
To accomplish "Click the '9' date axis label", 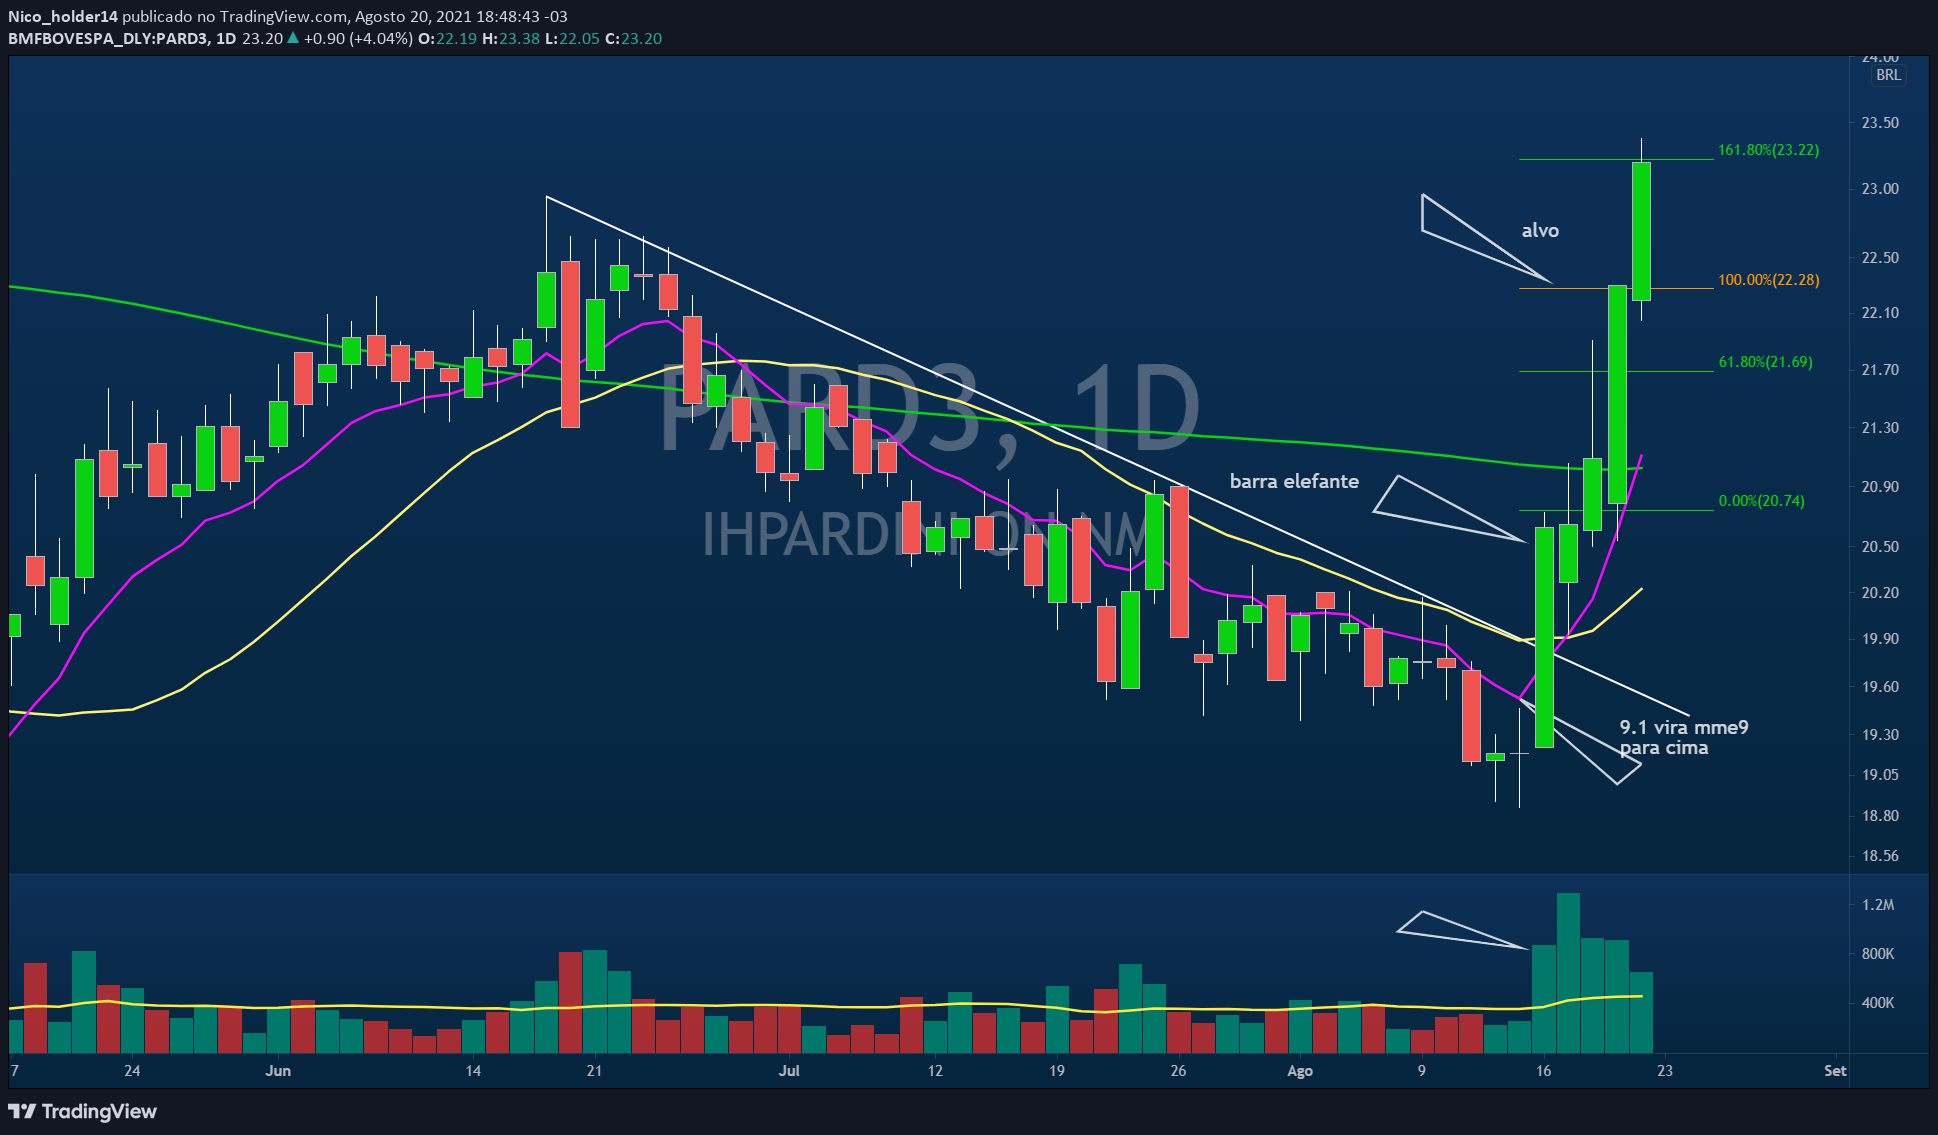I will [x=1422, y=1071].
